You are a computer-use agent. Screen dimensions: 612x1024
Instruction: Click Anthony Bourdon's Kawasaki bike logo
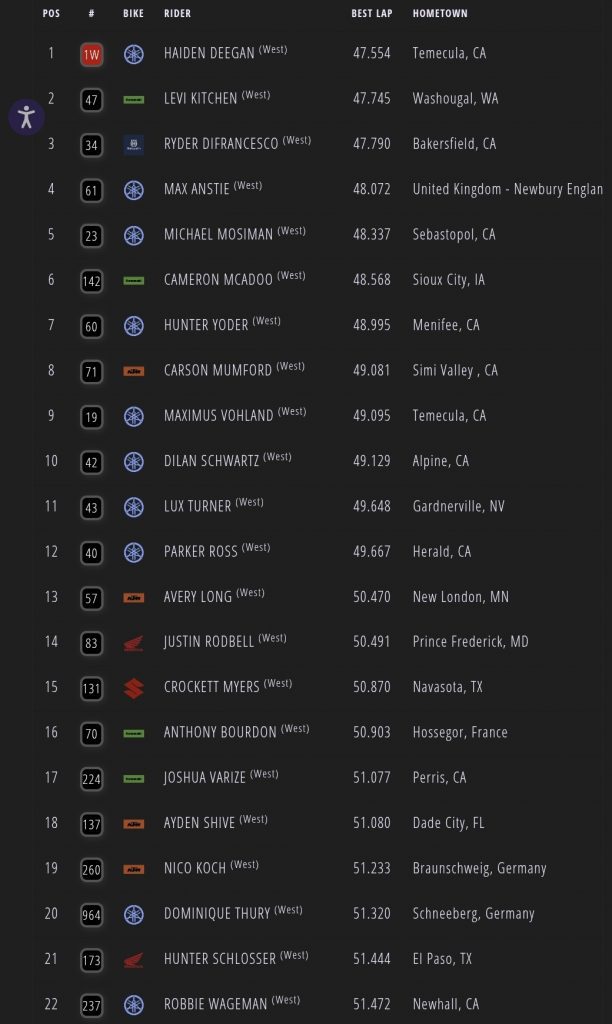[x=133, y=733]
